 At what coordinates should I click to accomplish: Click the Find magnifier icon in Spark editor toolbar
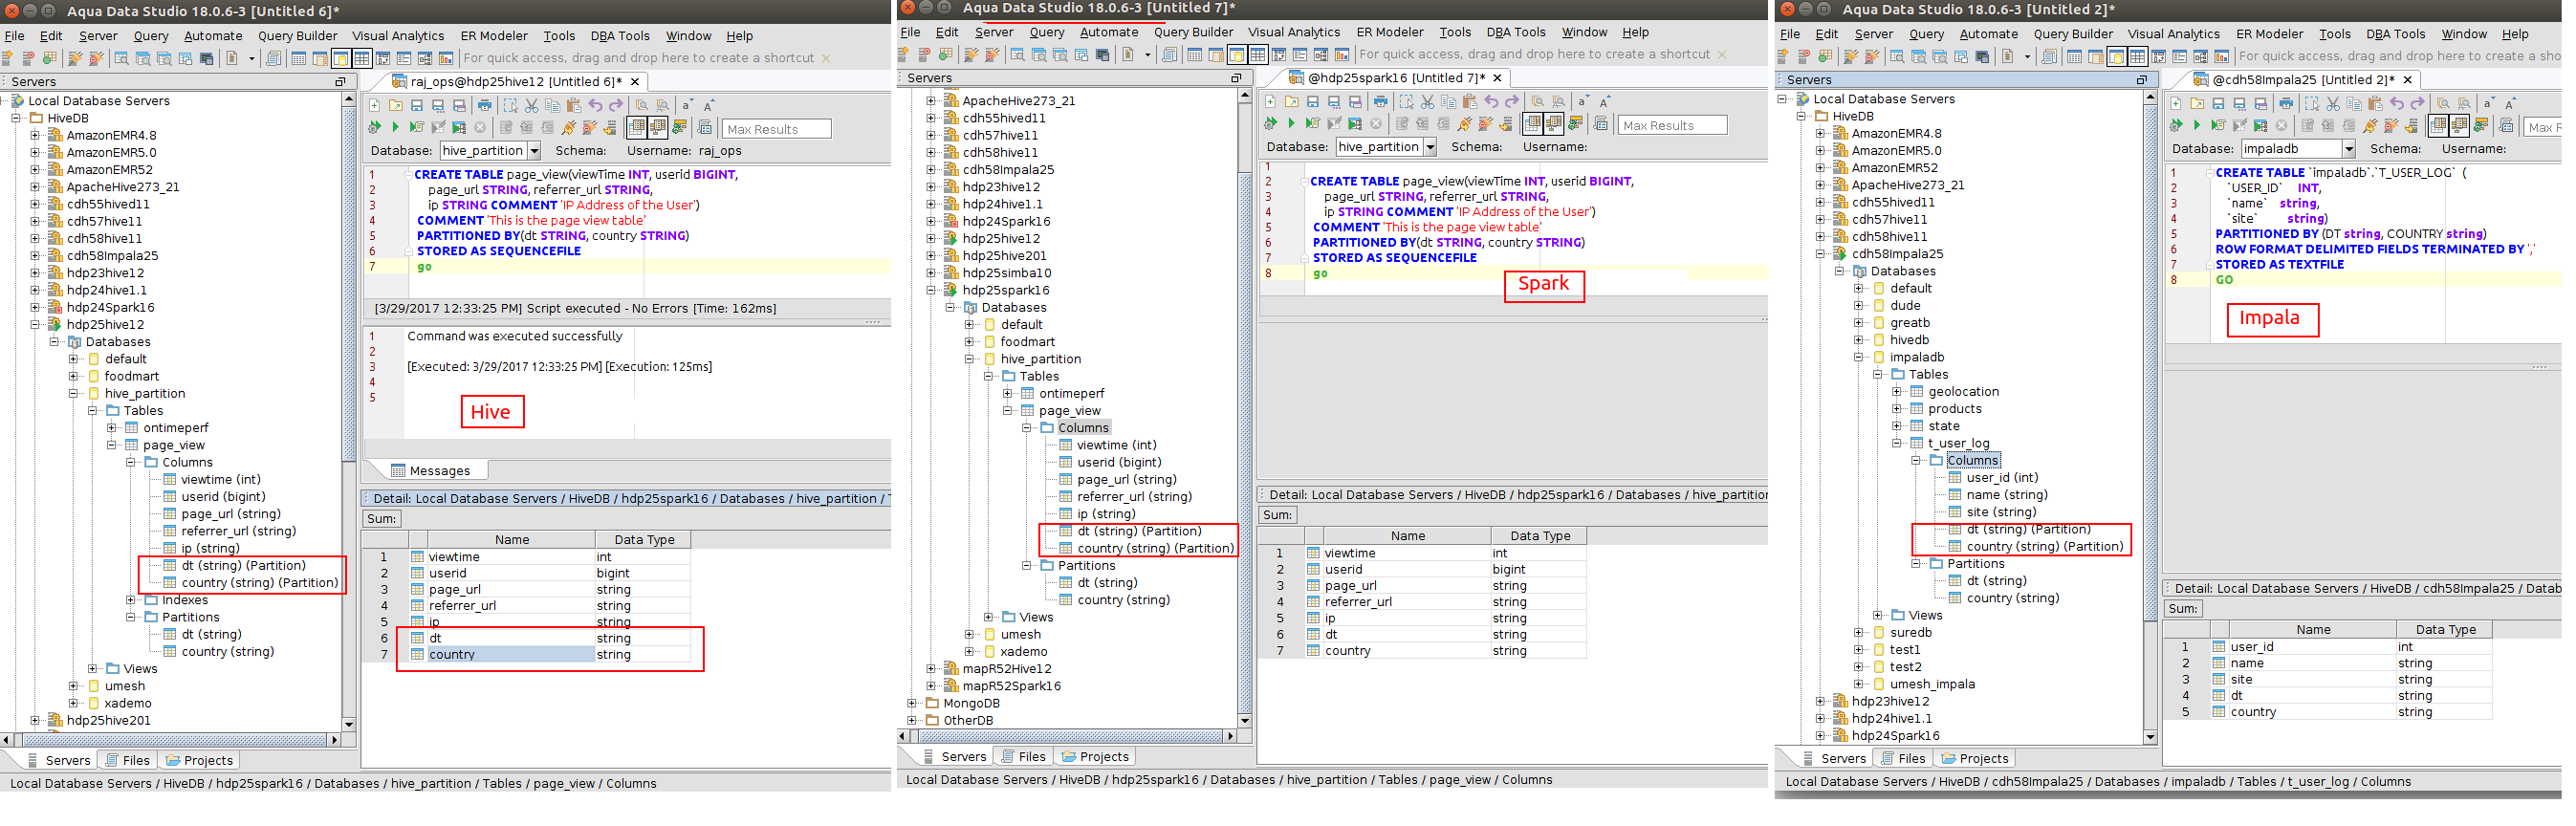1537,101
